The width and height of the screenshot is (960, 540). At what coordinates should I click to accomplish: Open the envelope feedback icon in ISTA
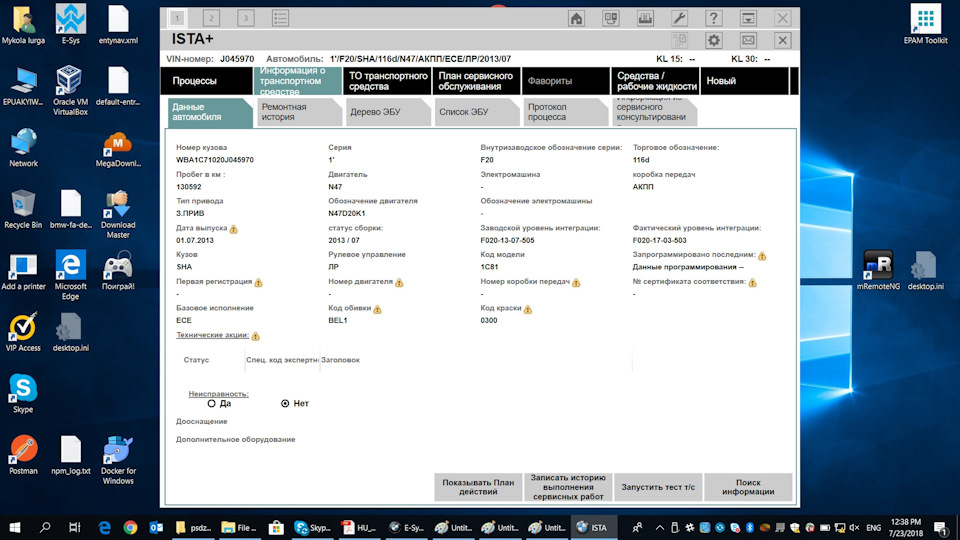pos(748,40)
